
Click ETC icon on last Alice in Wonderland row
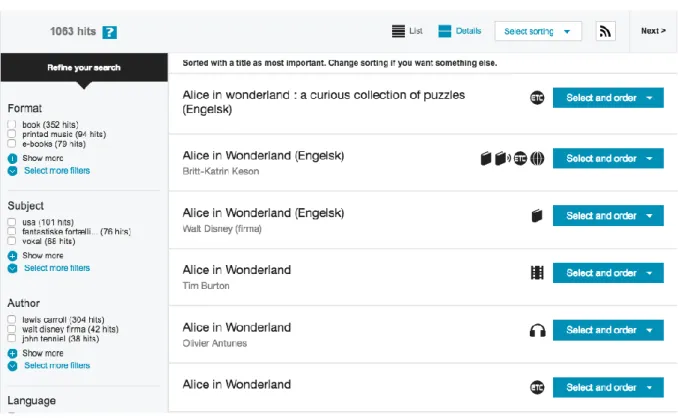tap(537, 388)
